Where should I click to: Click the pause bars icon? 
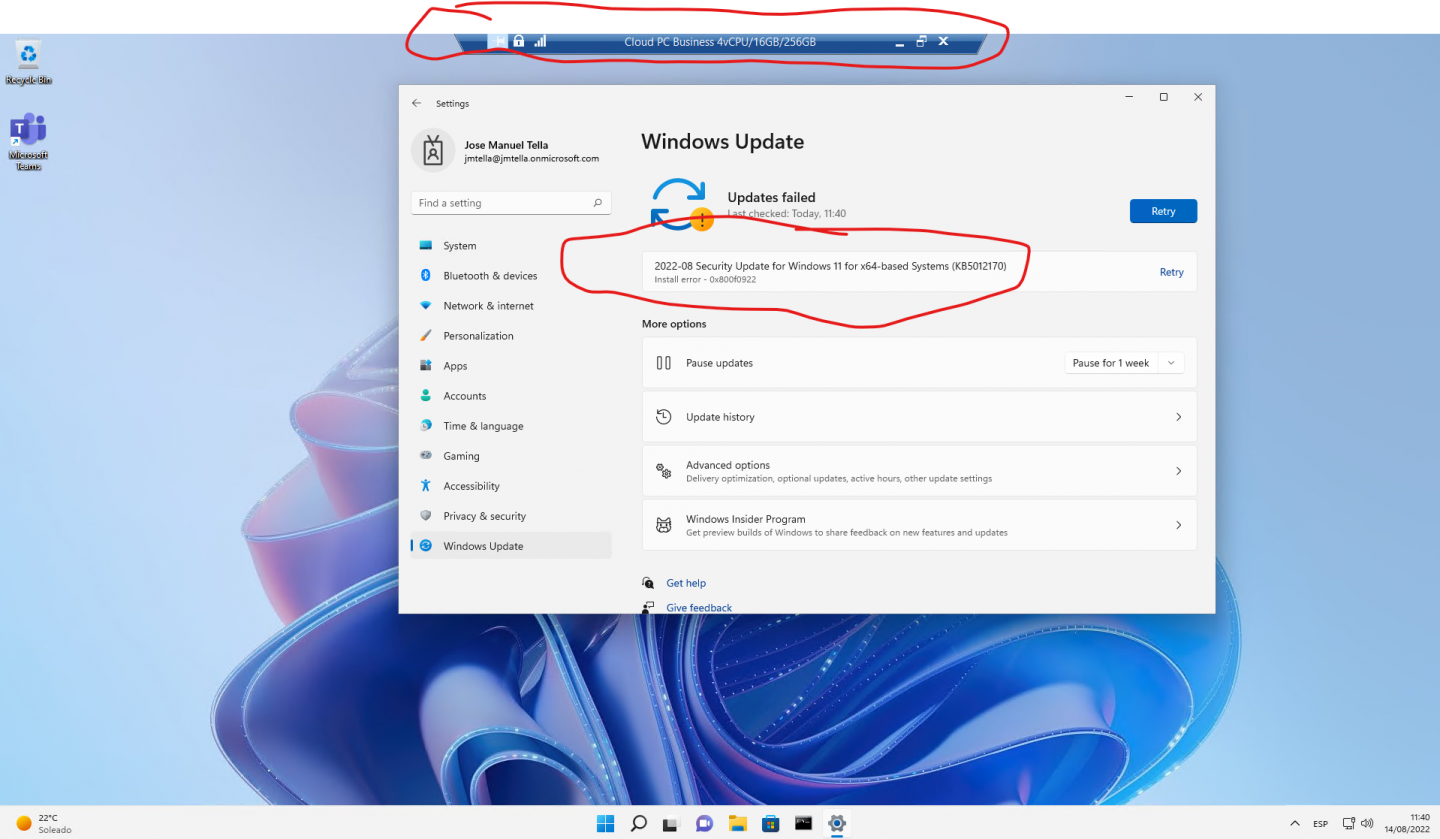pos(663,363)
